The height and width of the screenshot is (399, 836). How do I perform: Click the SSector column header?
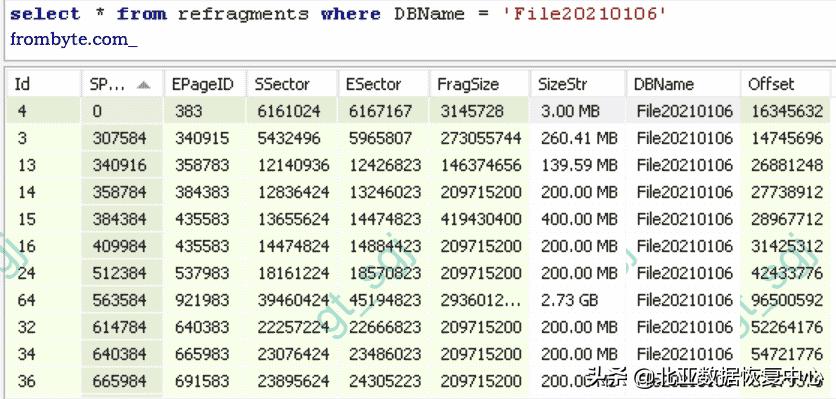[292, 84]
